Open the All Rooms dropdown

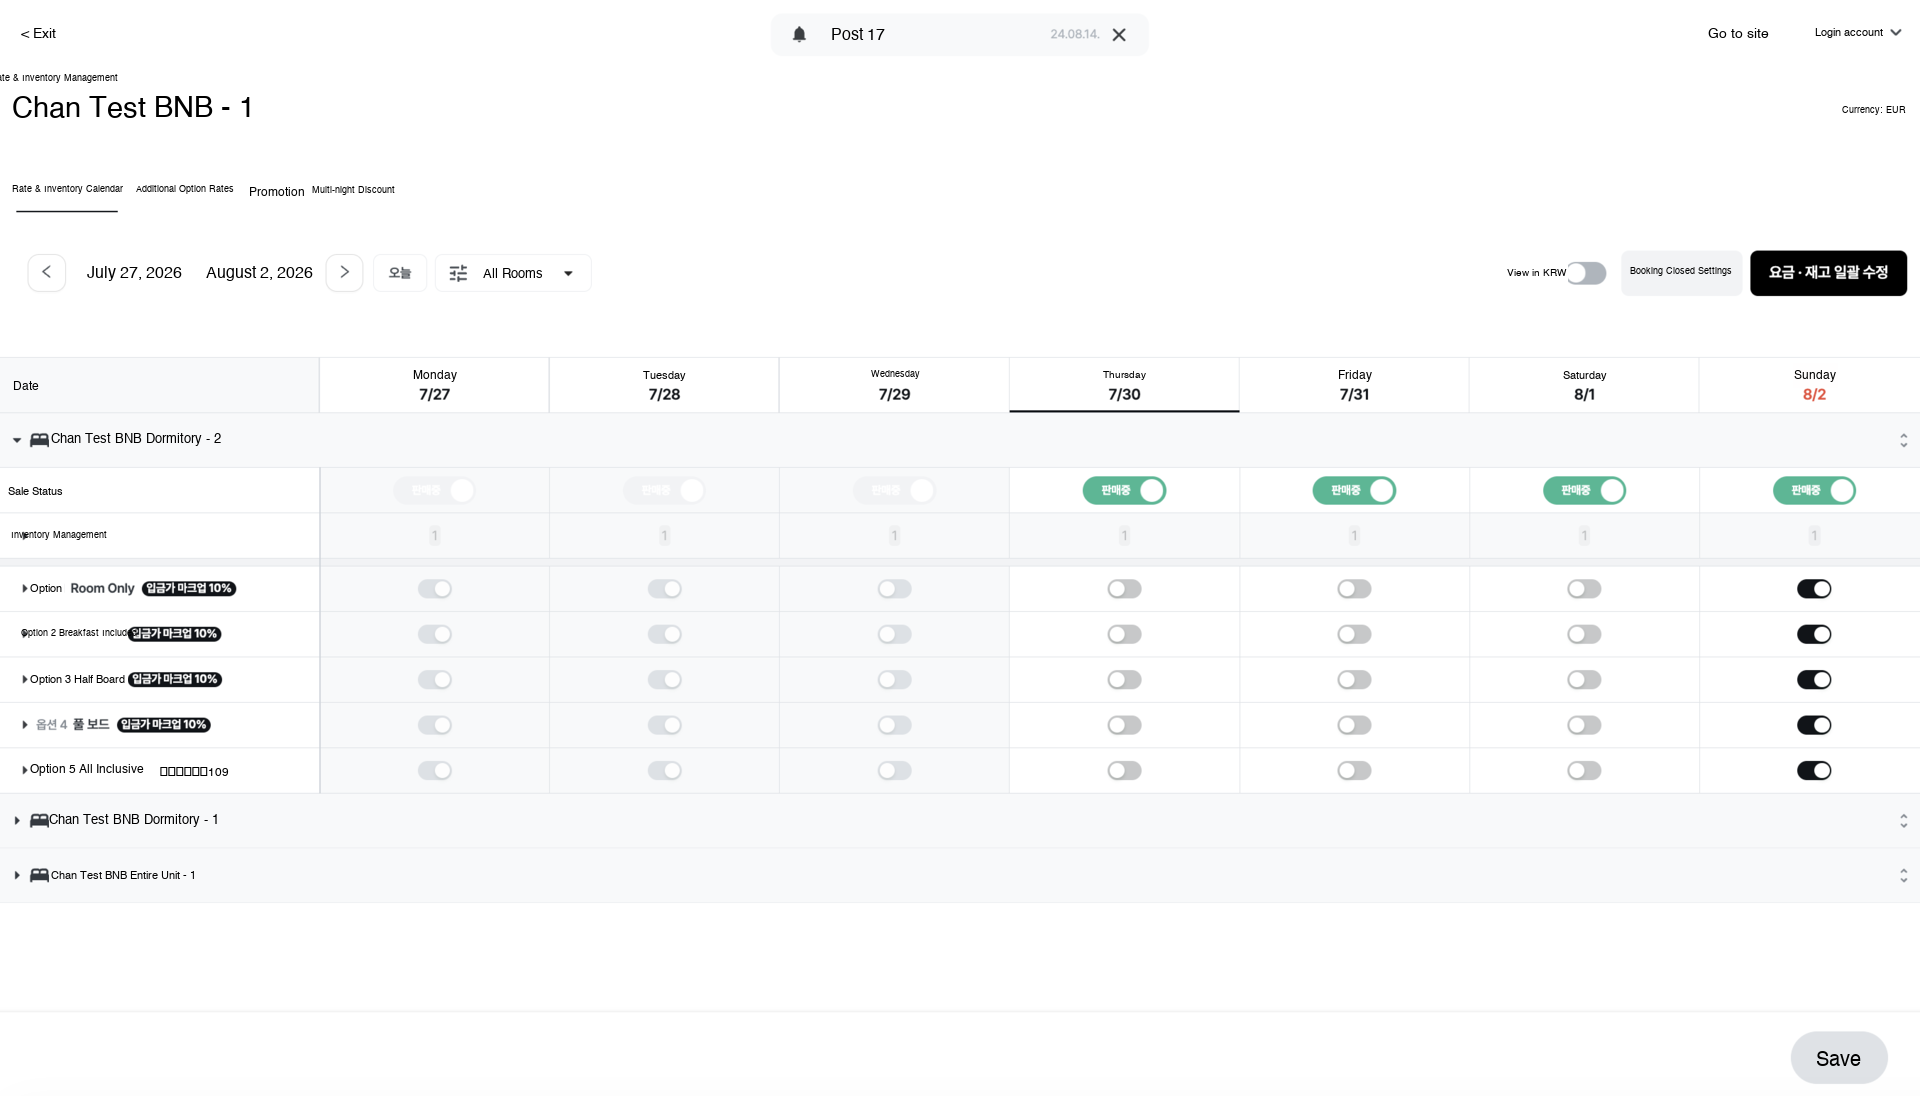513,273
